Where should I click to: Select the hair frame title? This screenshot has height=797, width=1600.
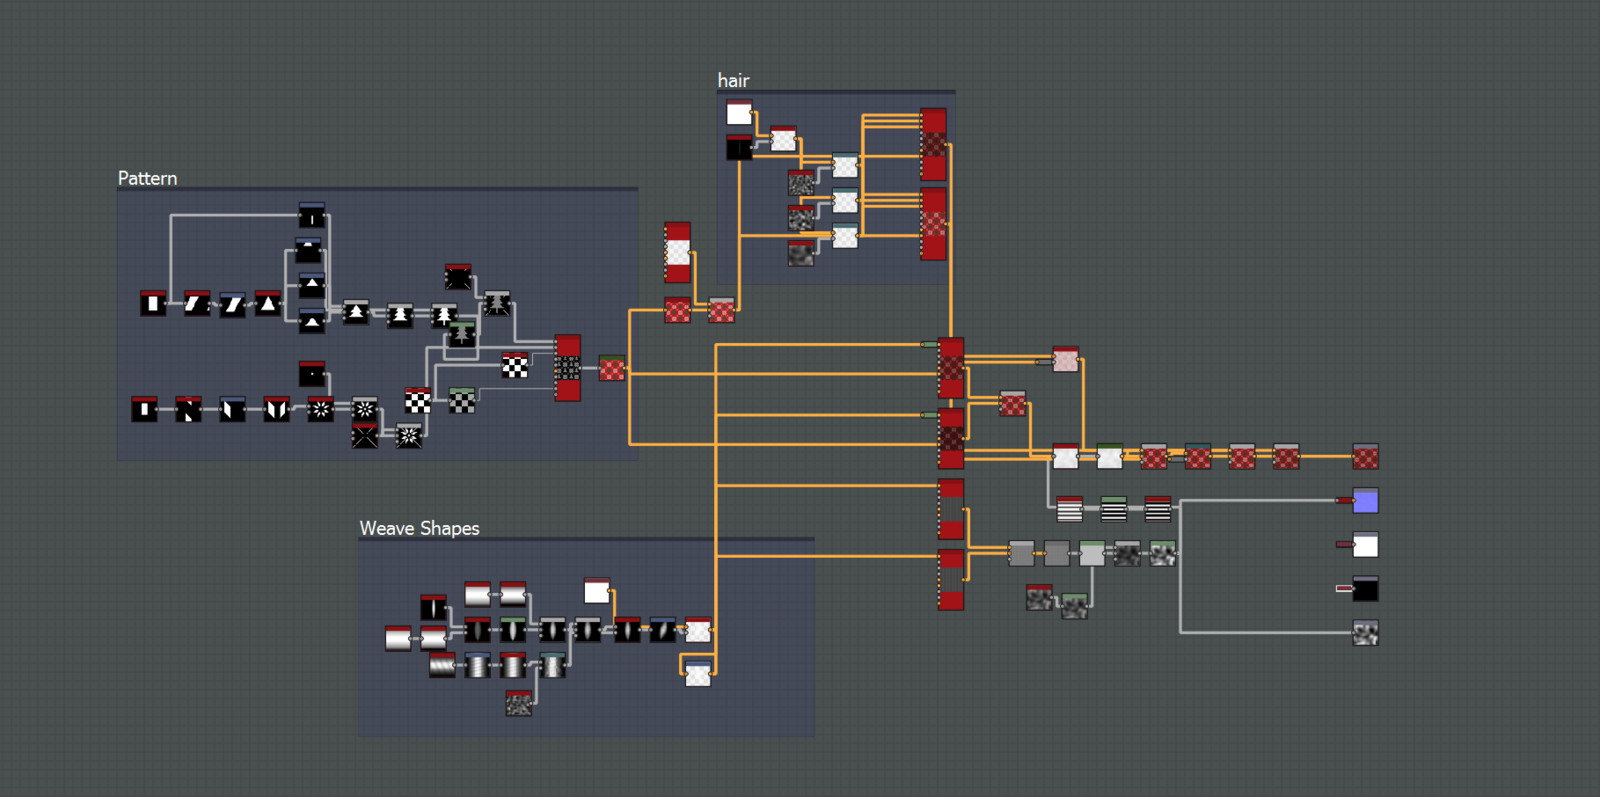[733, 80]
